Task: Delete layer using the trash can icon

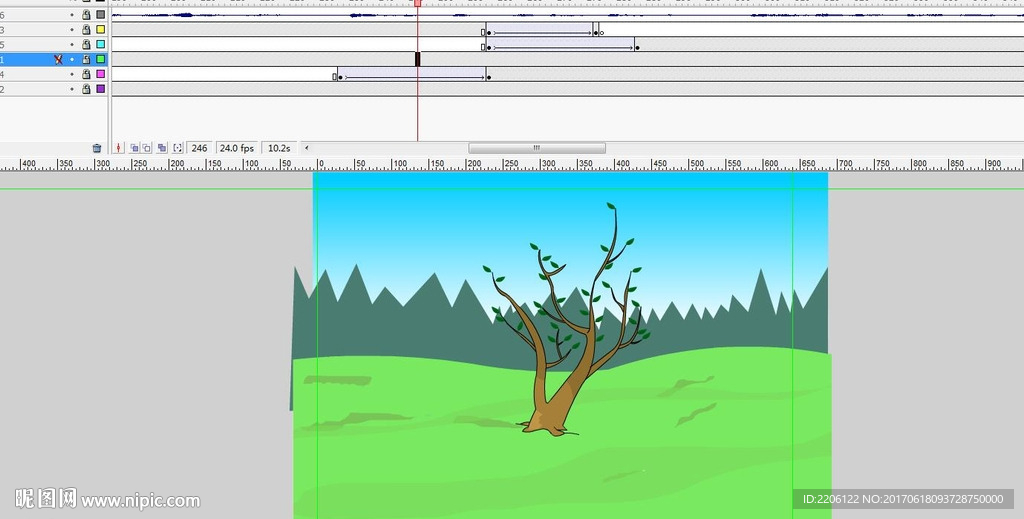Action: tap(97, 148)
